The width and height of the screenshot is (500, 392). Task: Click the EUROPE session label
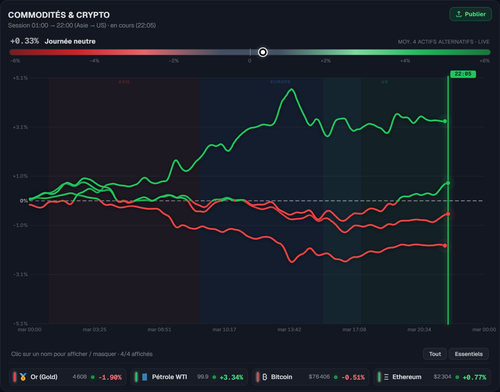coord(280,82)
